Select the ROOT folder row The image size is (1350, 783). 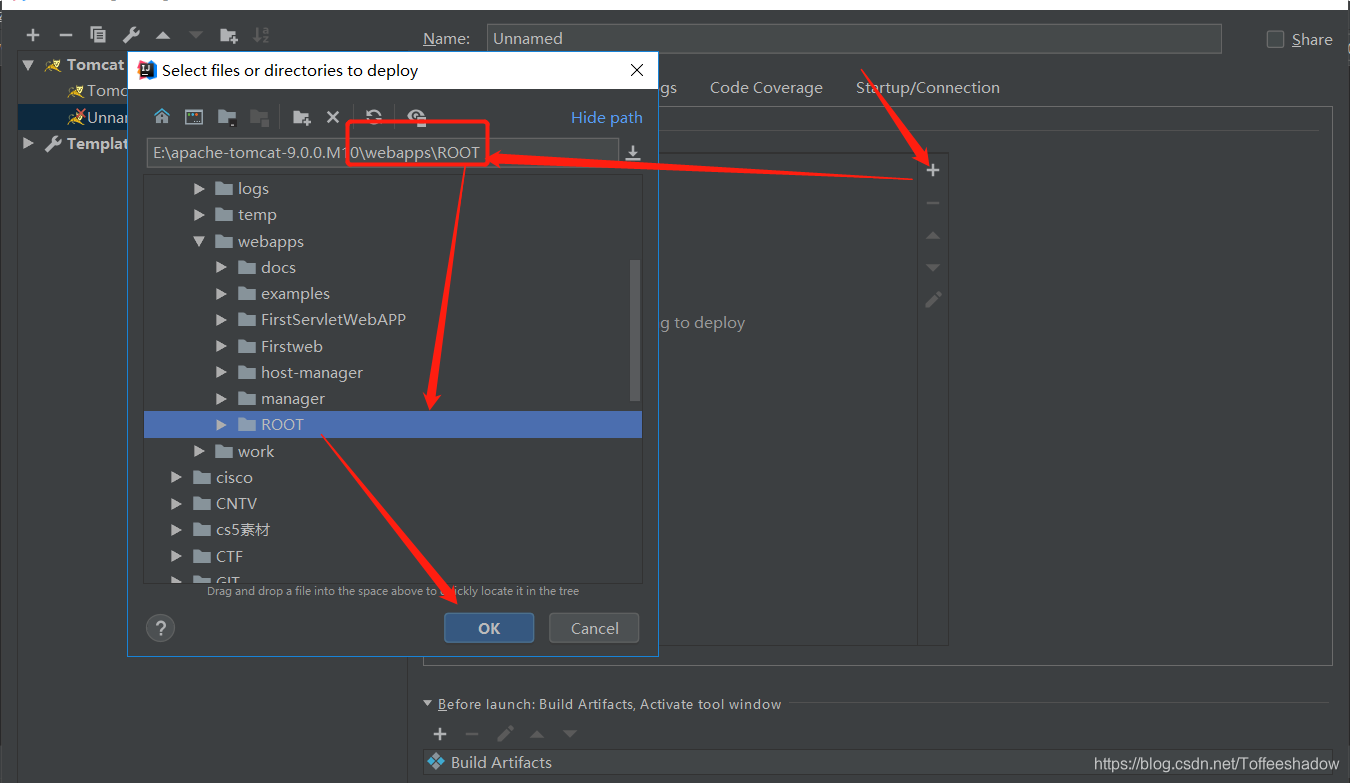pyautogui.click(x=393, y=425)
